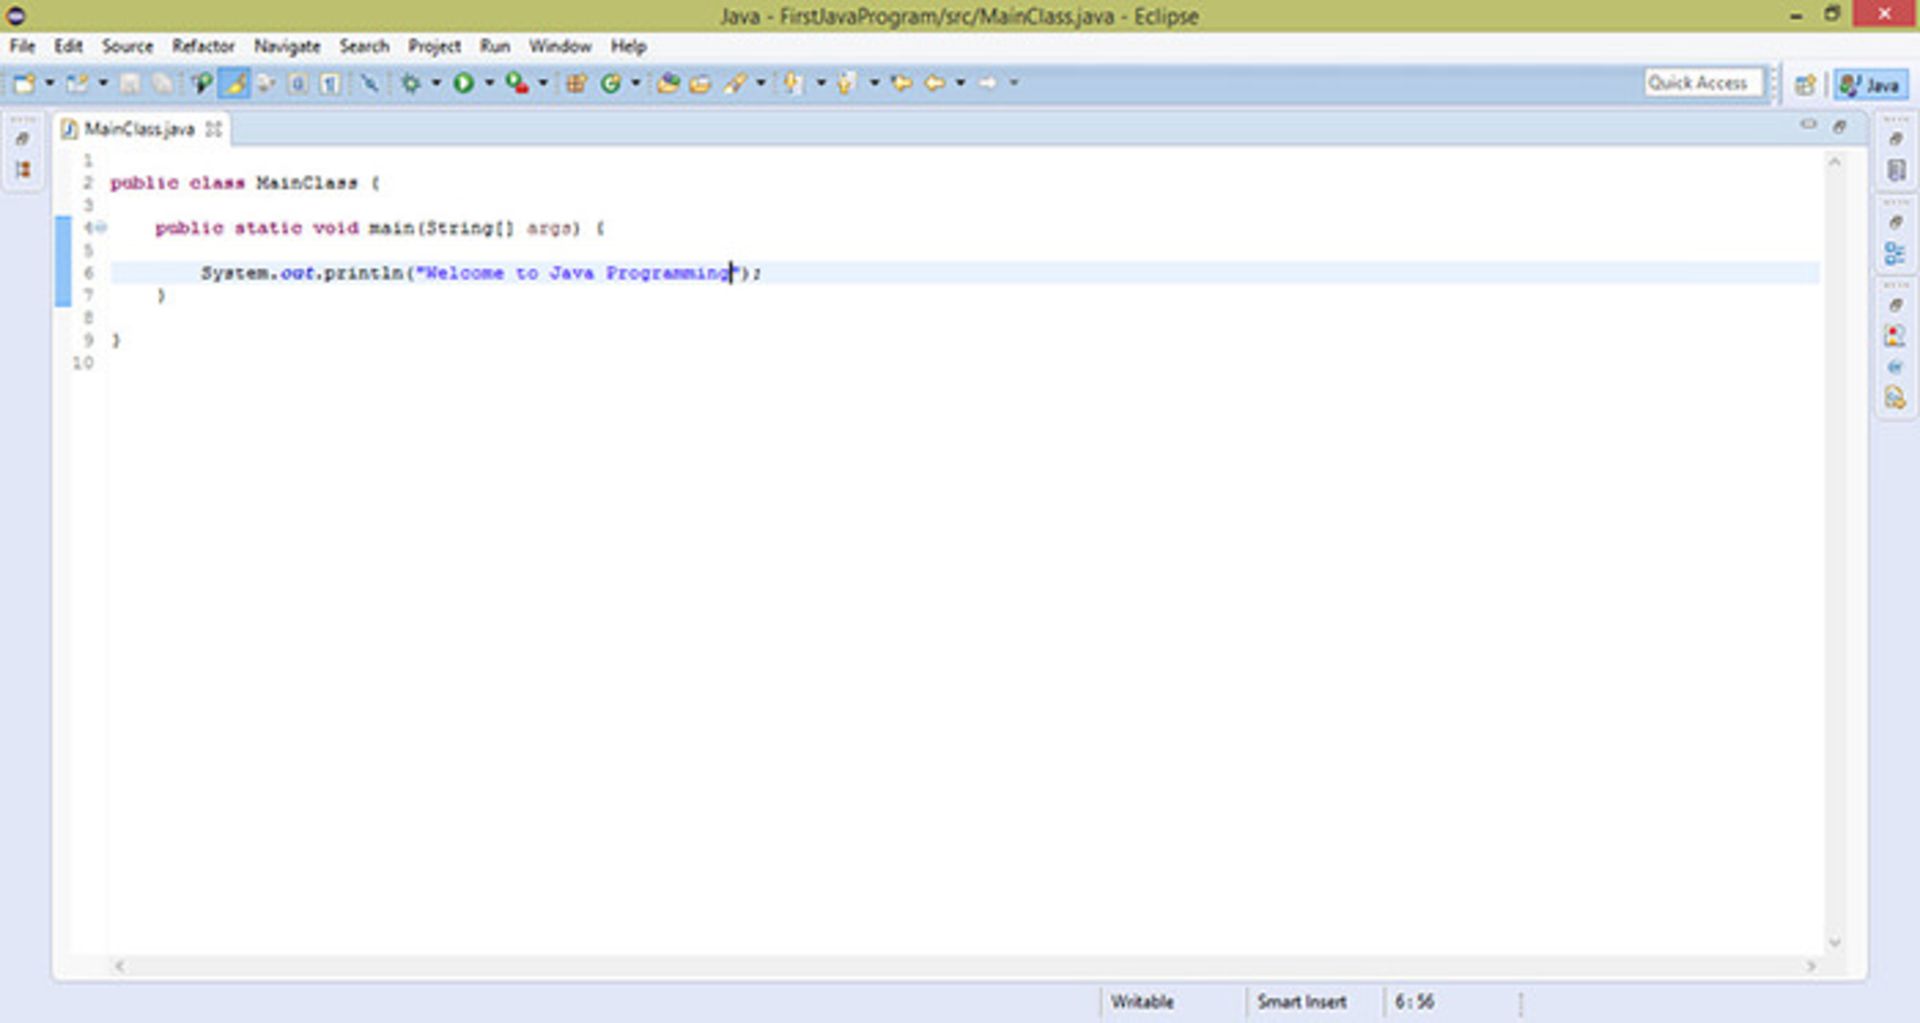Open the New Java Class dropdown arrow
Viewport: 1920px width, 1023px height.
pyautogui.click(x=635, y=83)
